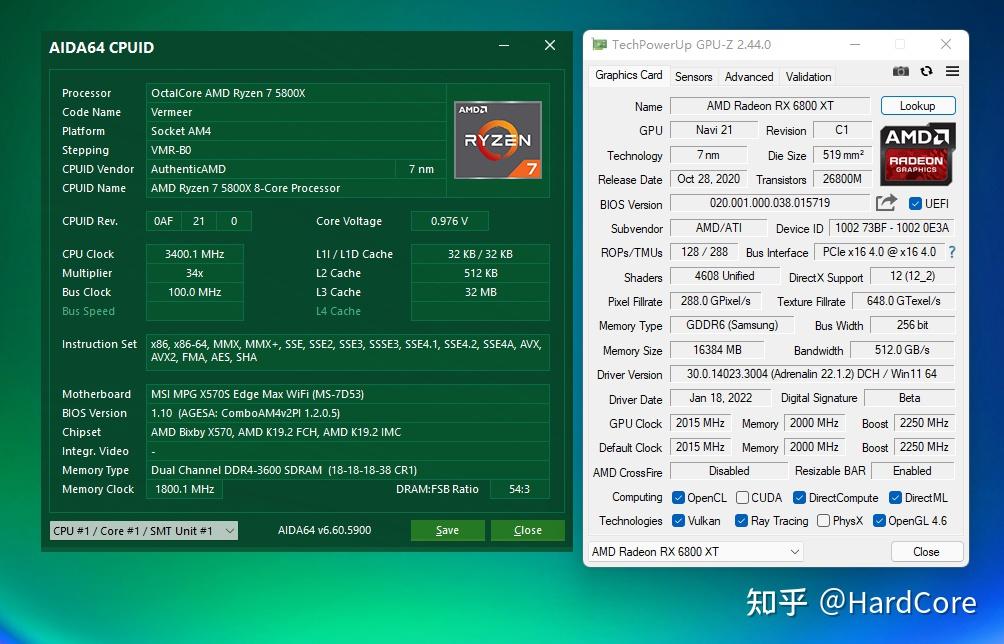The image size is (1004, 644).
Task: Click the Pixel Fillrate value 288.0 GPixel/s
Action: pos(715,301)
